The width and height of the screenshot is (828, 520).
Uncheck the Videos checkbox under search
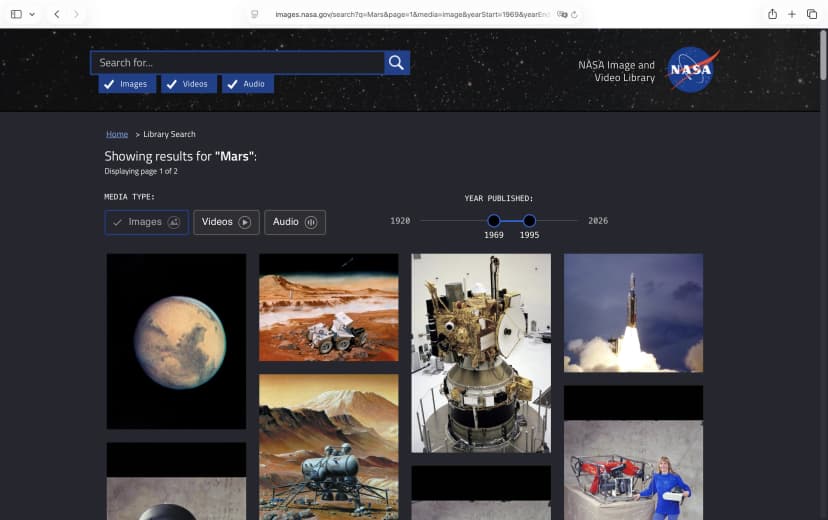(x=189, y=84)
